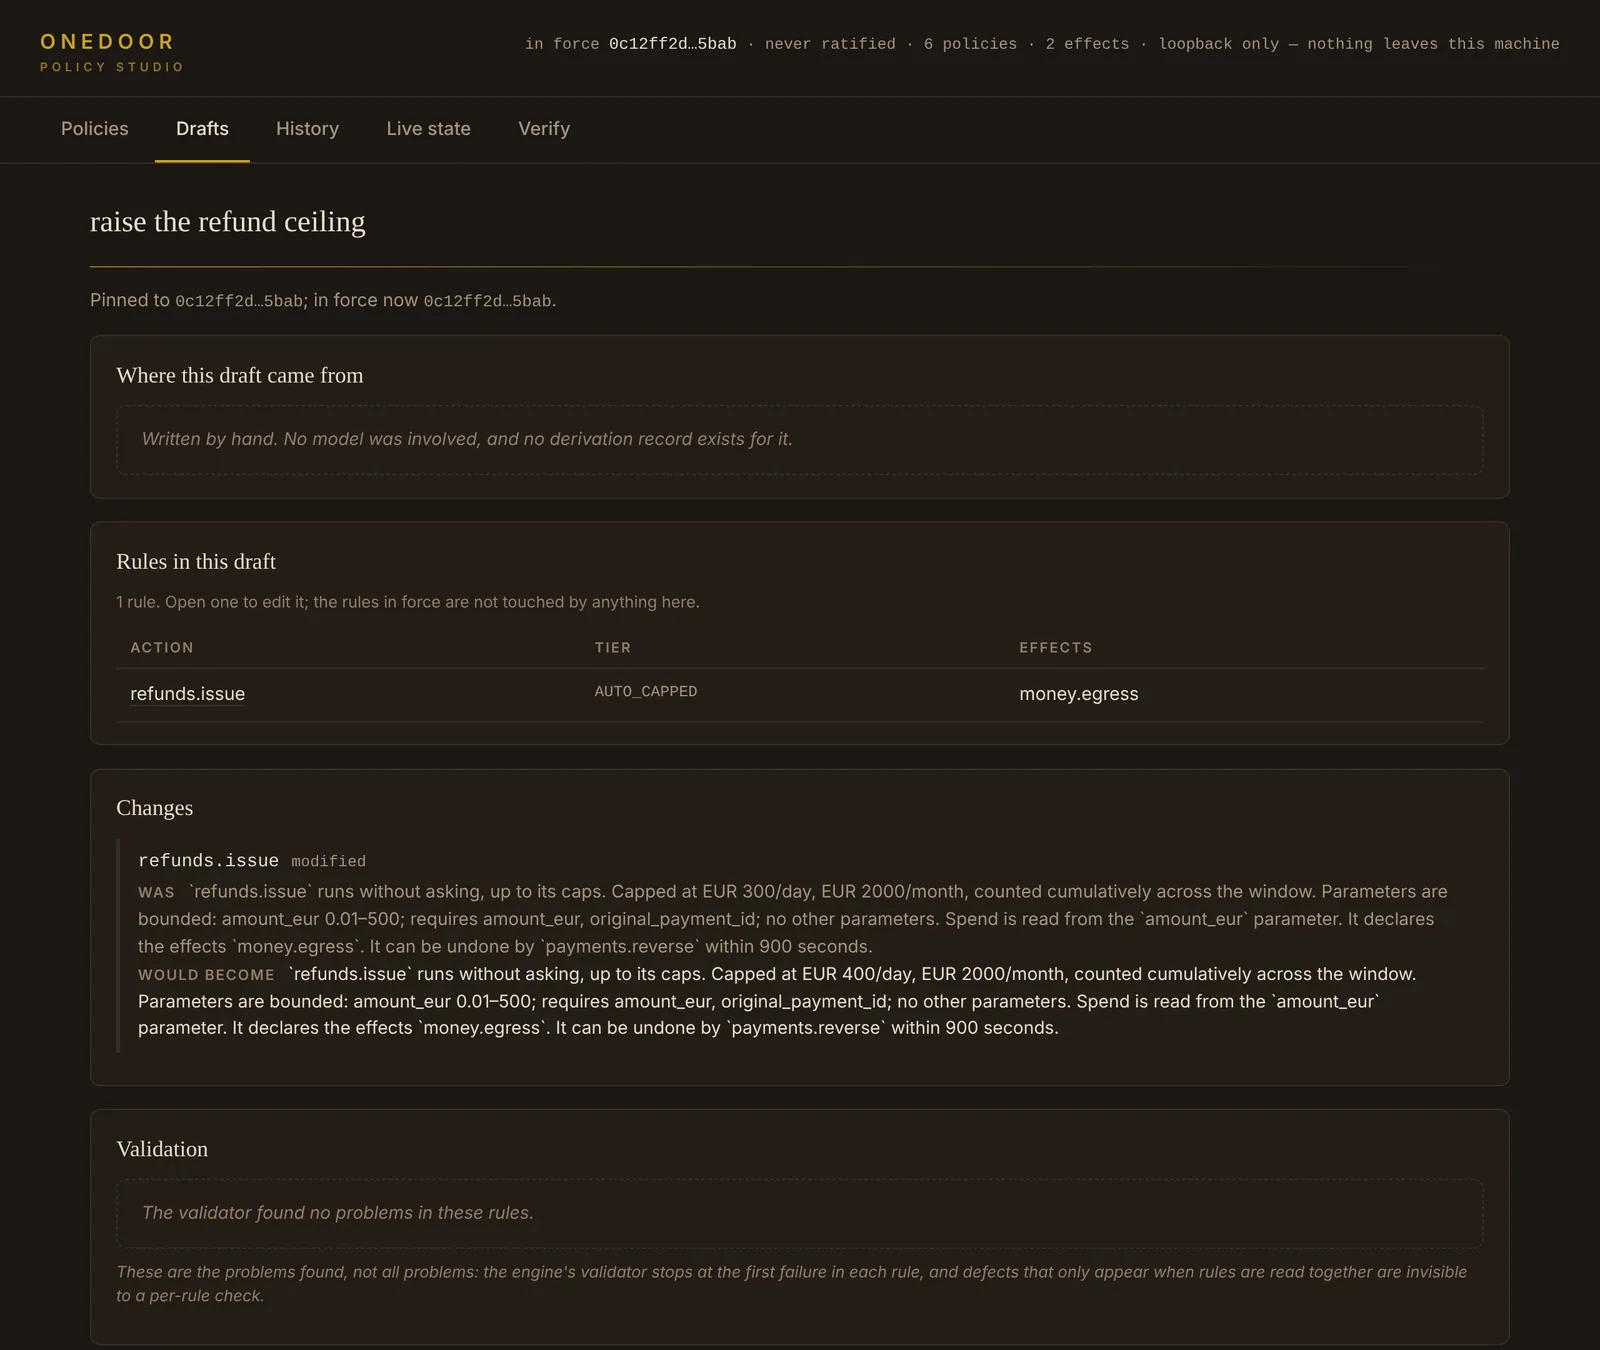Click the 'refunds.issue modified' change title
Viewport: 1600px width, 1350px height.
pos(252,860)
